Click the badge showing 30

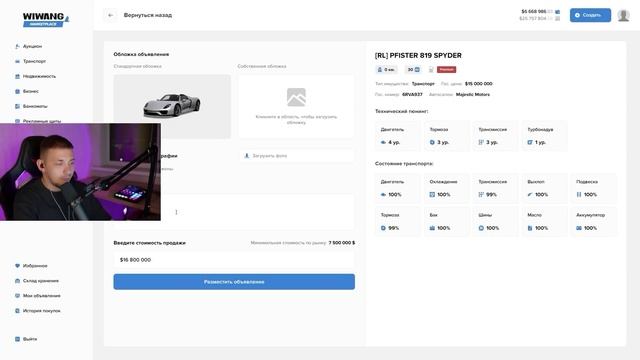(x=413, y=70)
